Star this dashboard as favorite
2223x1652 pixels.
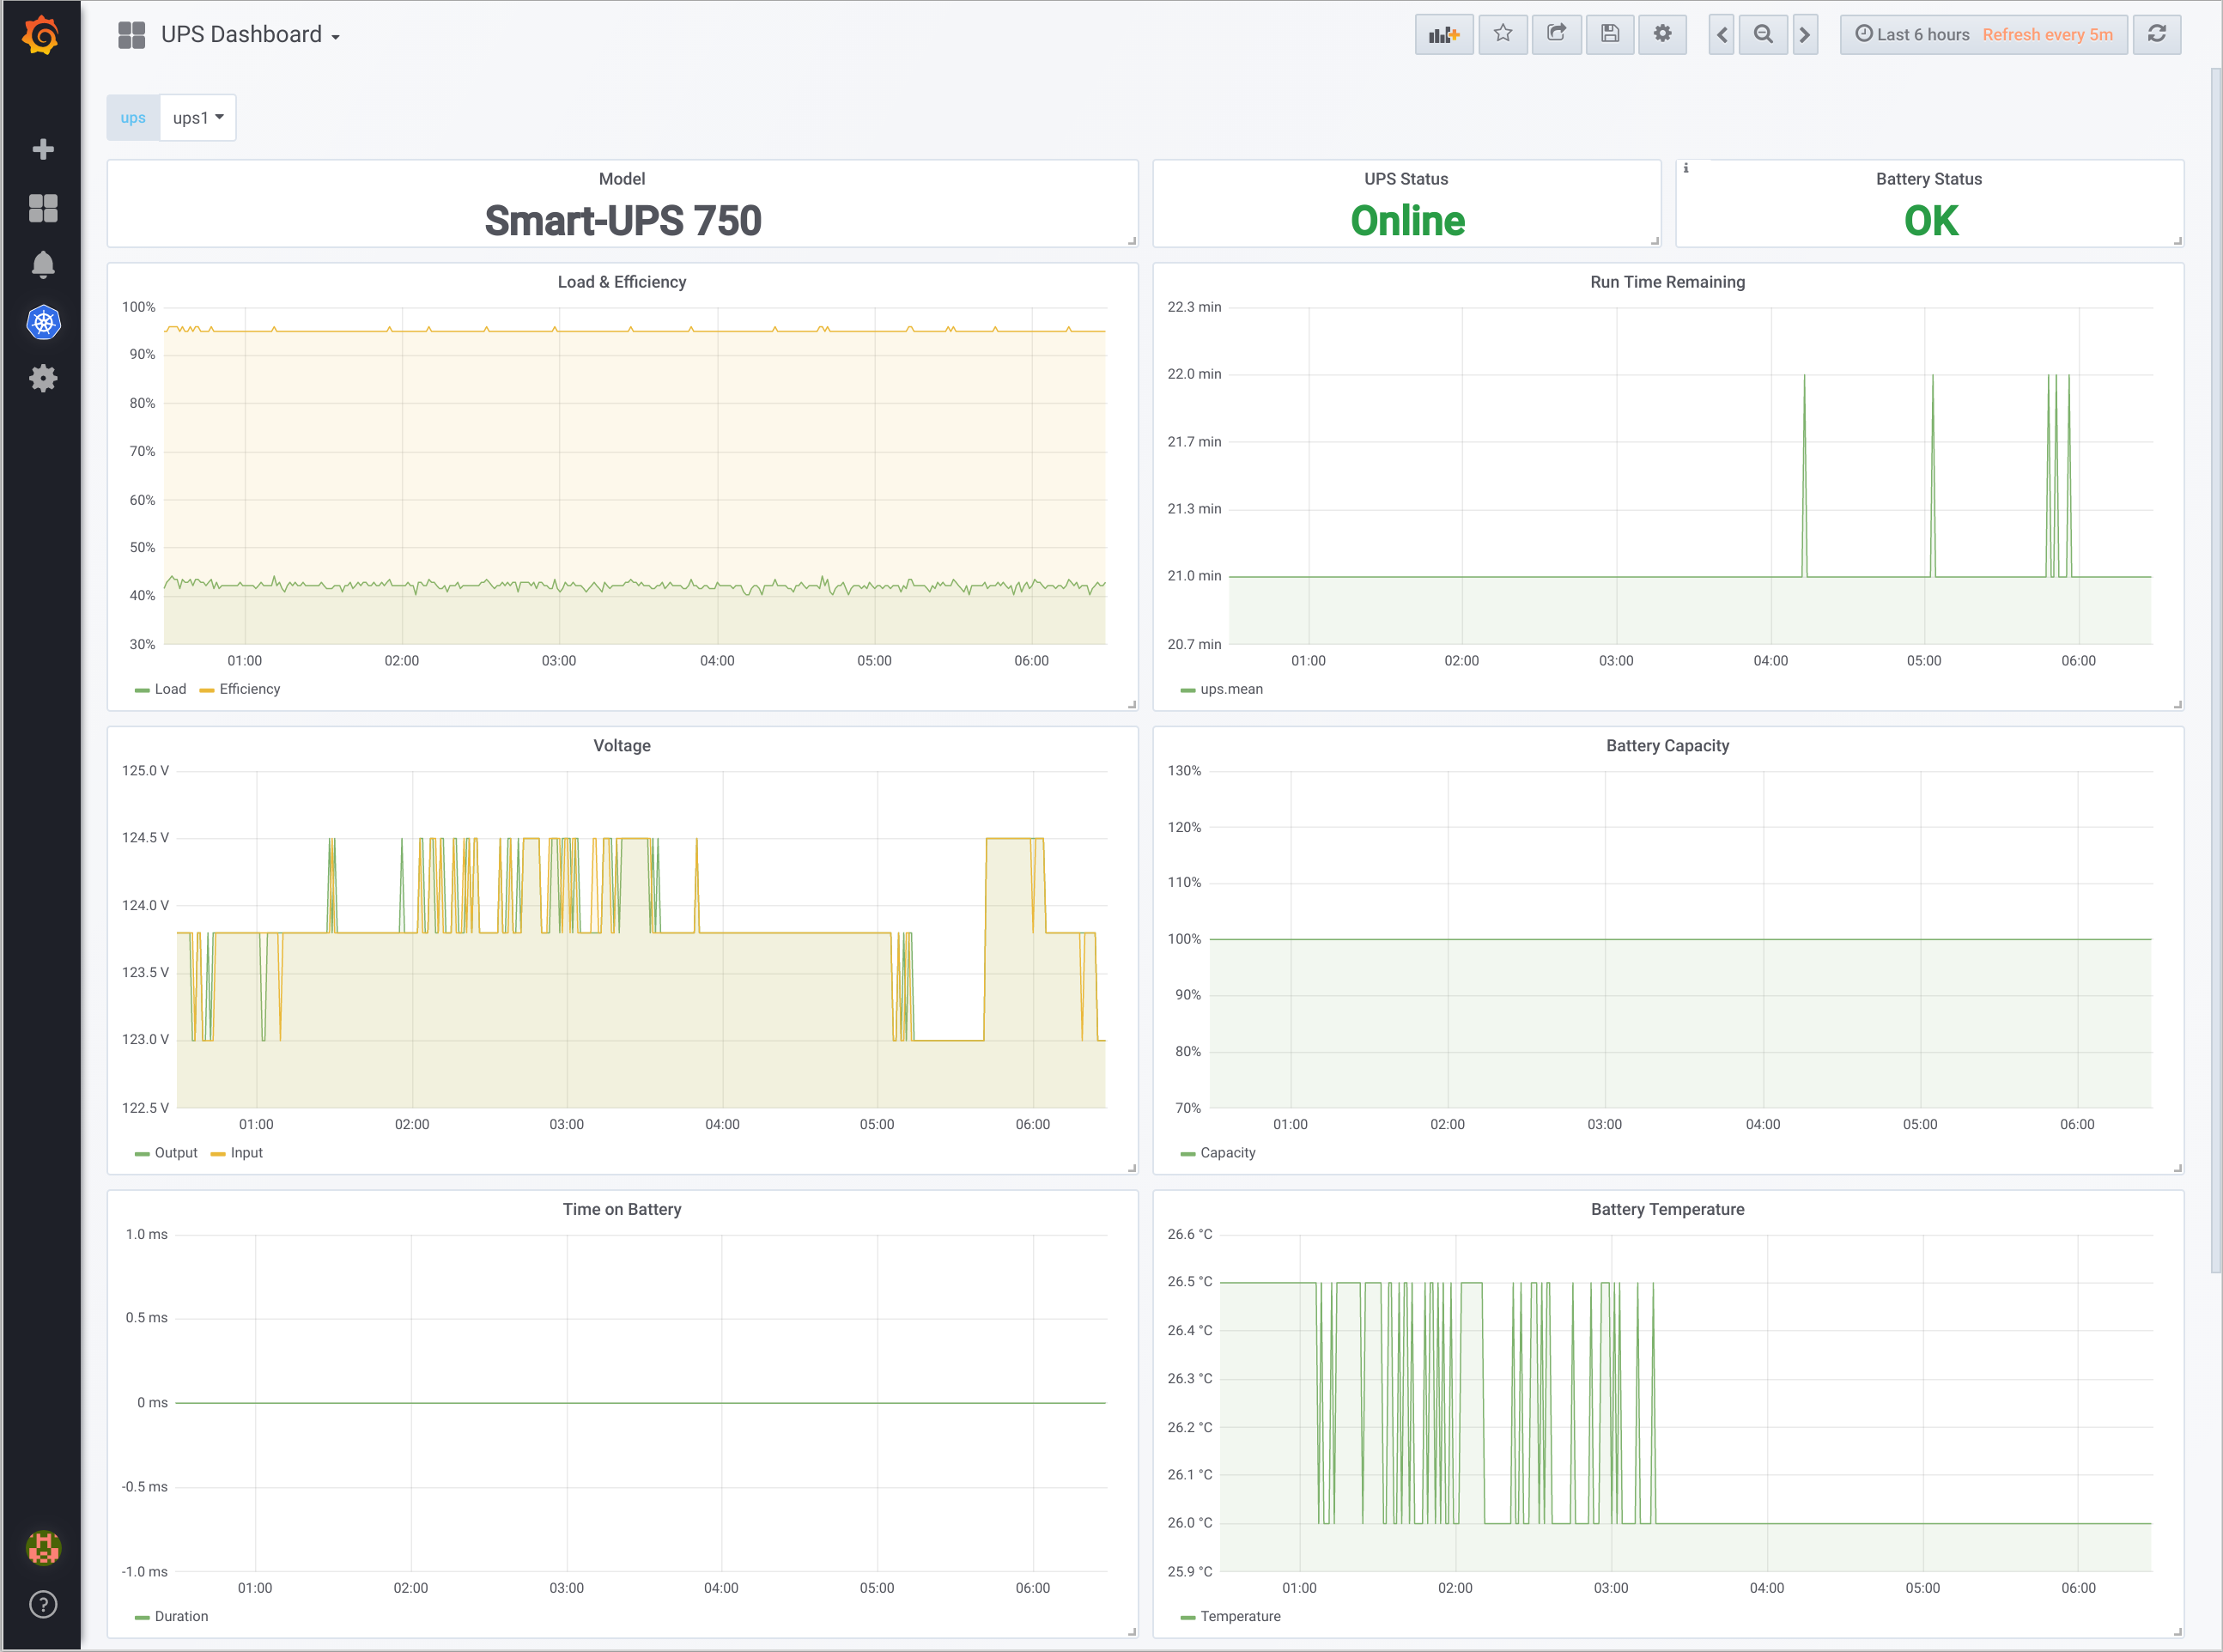pyautogui.click(x=1502, y=35)
